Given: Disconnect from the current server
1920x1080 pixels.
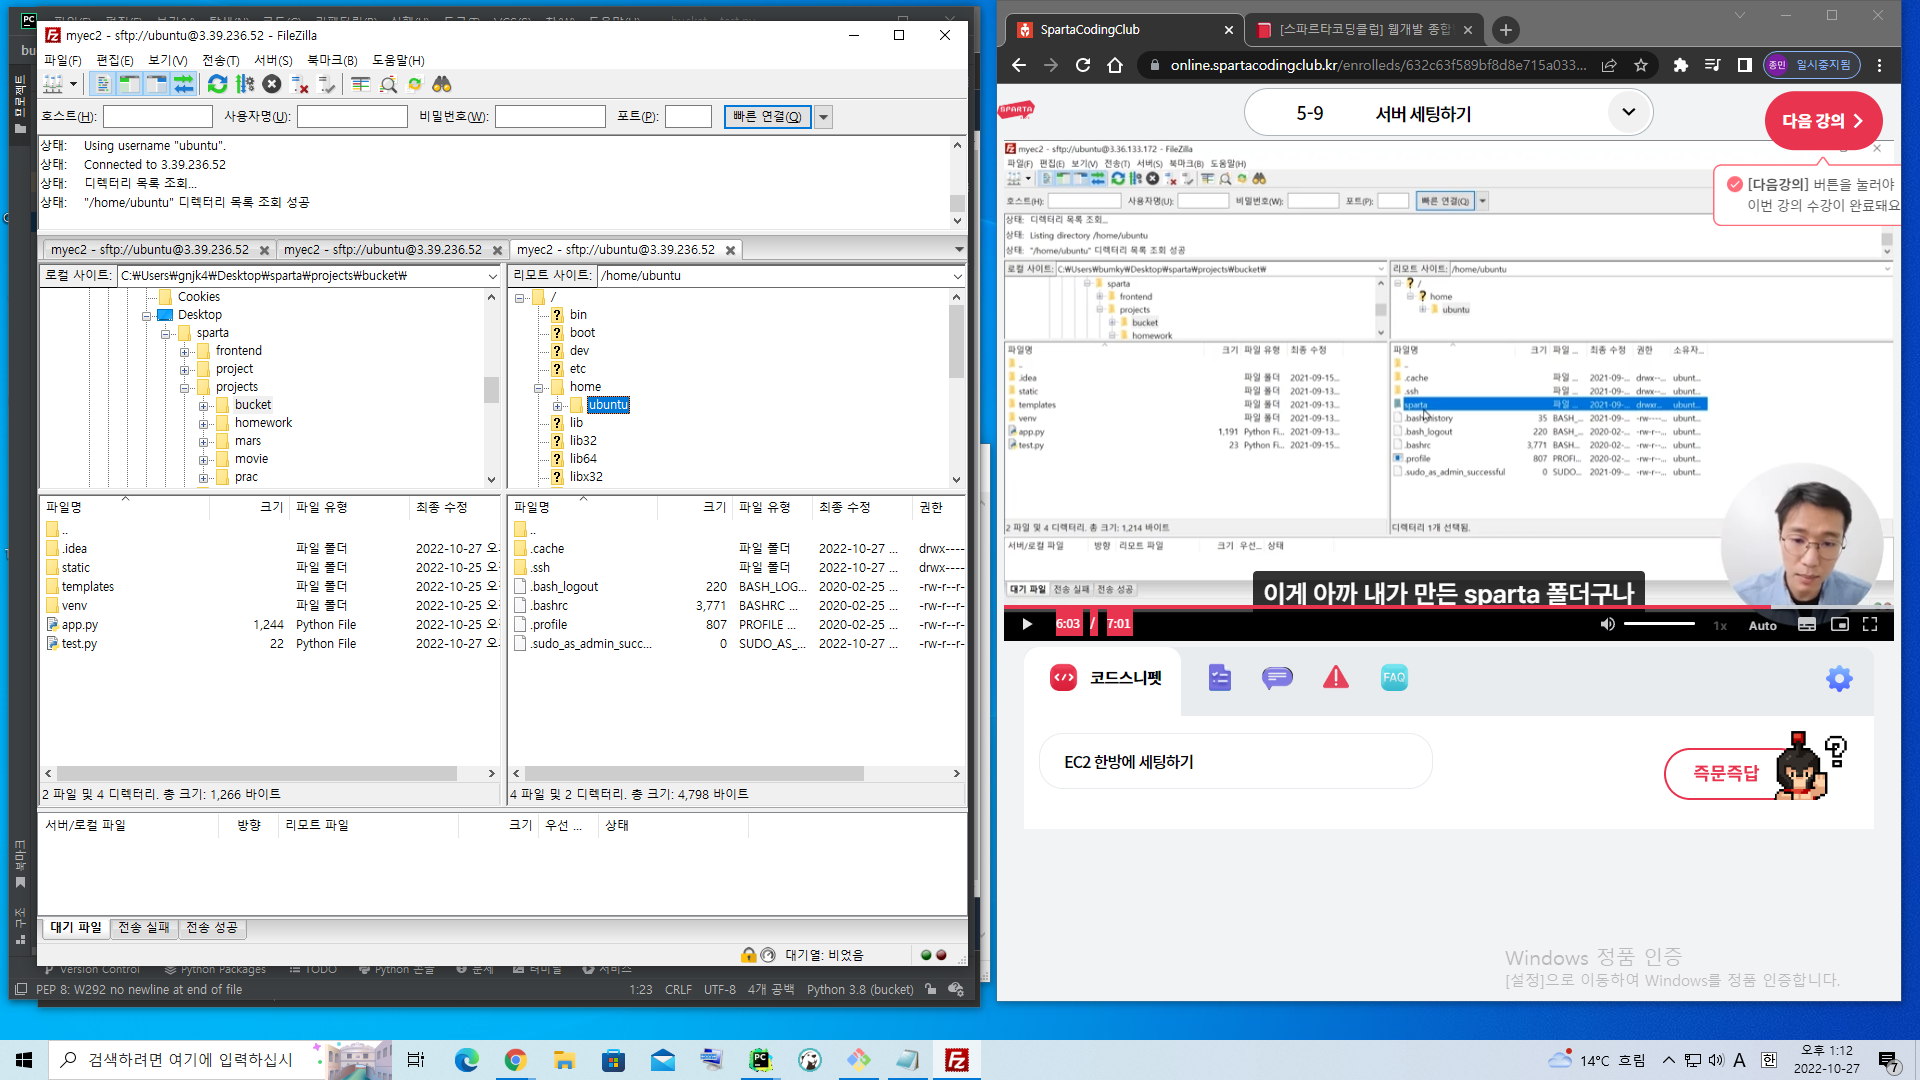Looking at the screenshot, I should pos(299,85).
